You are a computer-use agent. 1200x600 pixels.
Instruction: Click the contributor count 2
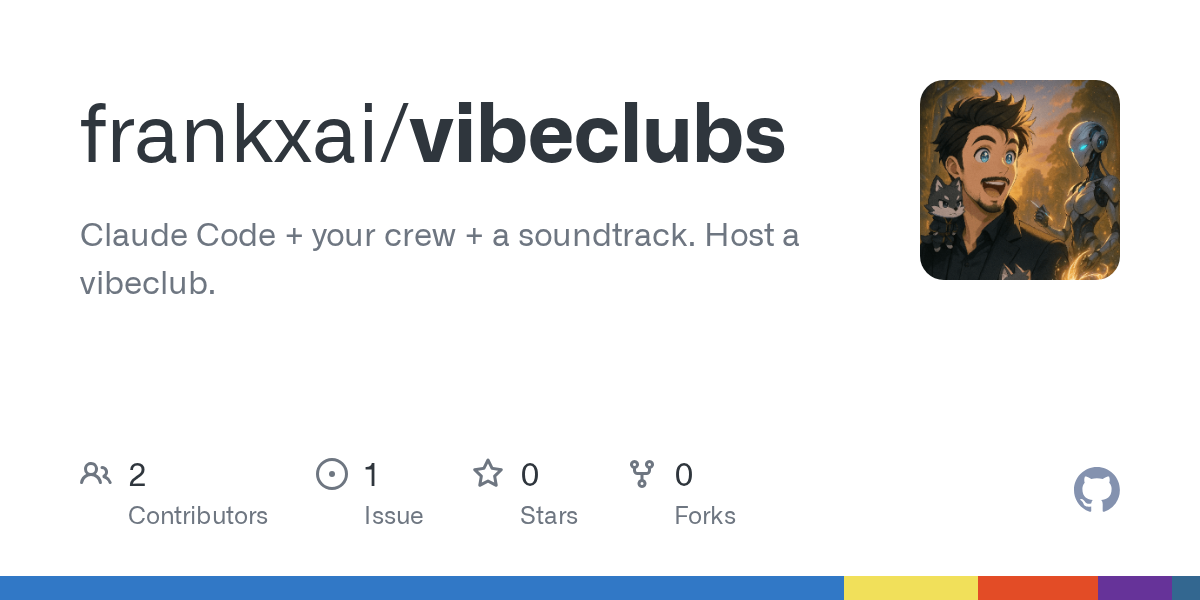tap(137, 475)
